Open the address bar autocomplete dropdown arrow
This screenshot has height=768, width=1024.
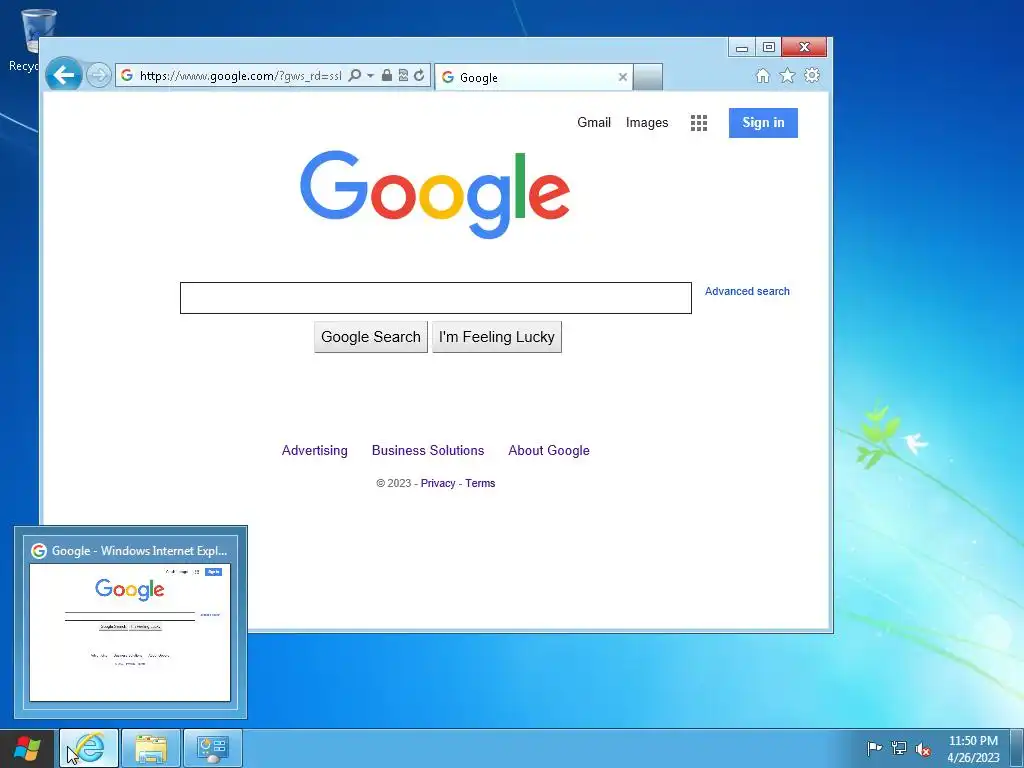pyautogui.click(x=370, y=75)
